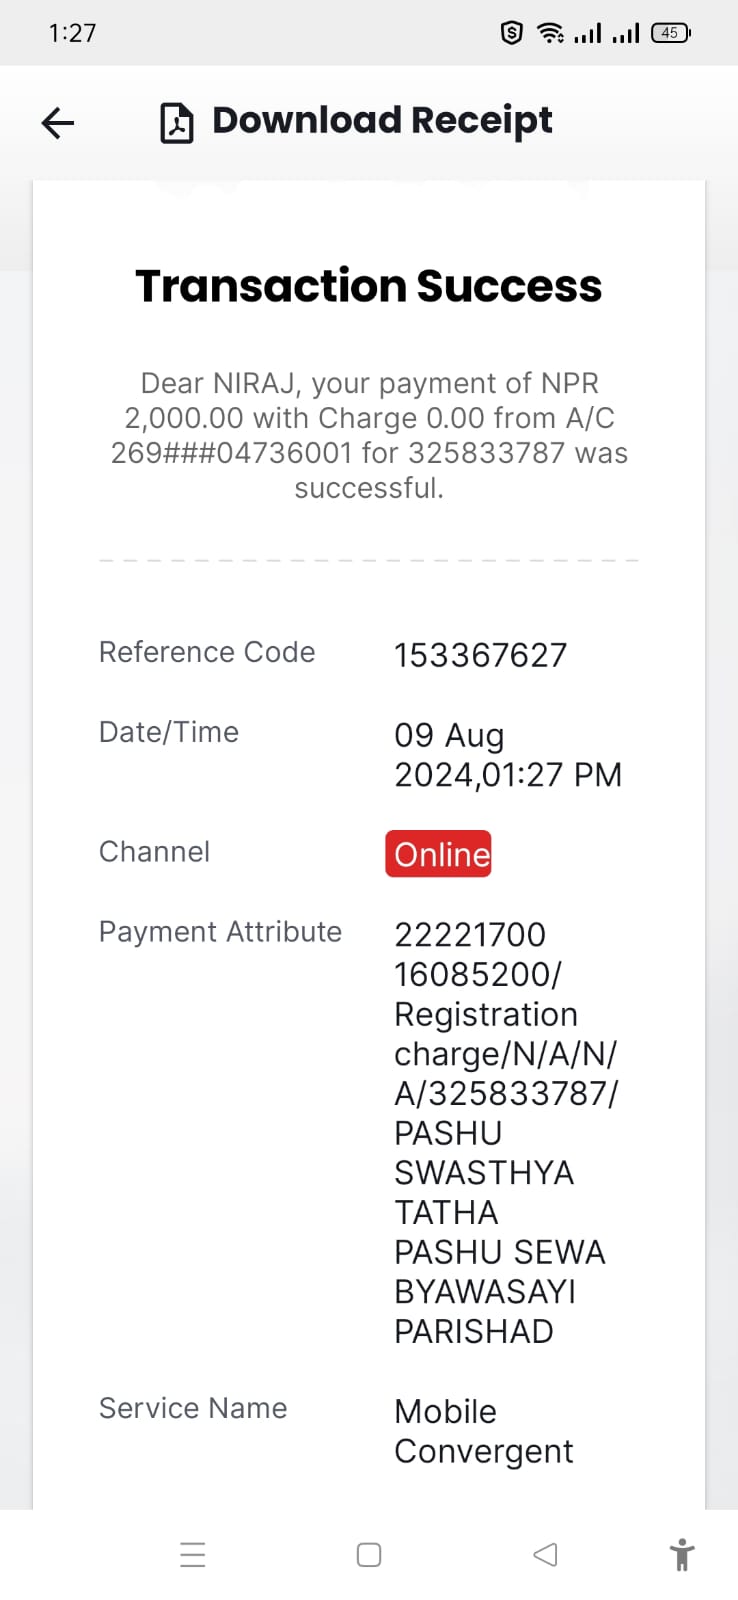Tap the Wi-Fi status icon
This screenshot has height=1600, width=738.
[x=550, y=33]
